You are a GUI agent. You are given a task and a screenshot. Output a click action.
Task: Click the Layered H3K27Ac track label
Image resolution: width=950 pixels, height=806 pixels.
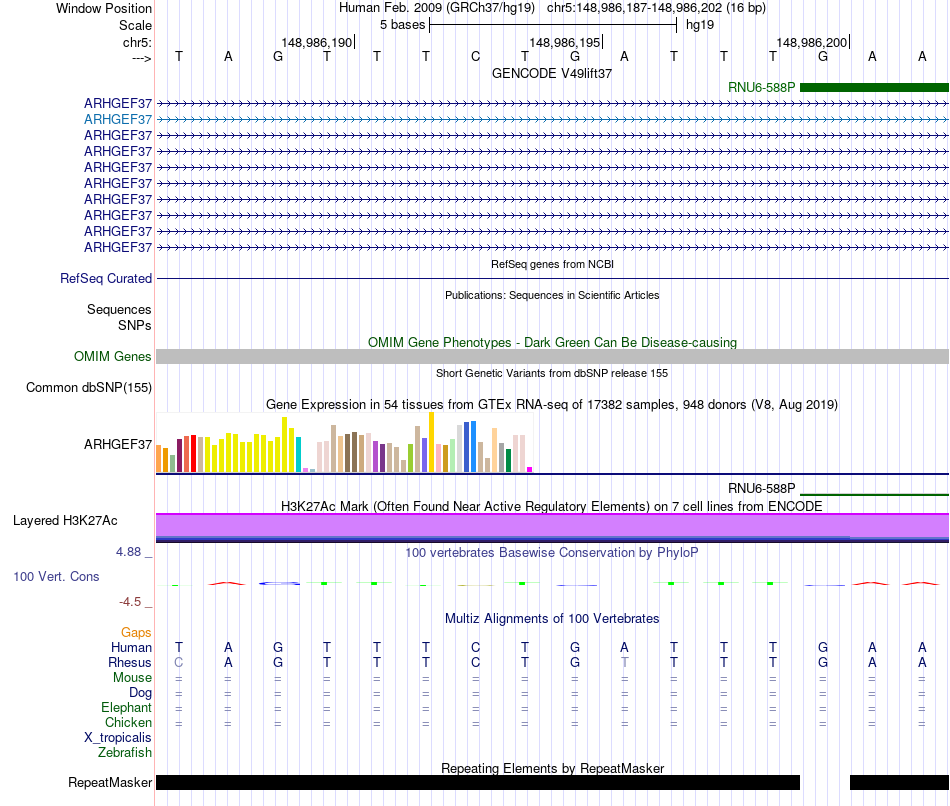coord(65,521)
